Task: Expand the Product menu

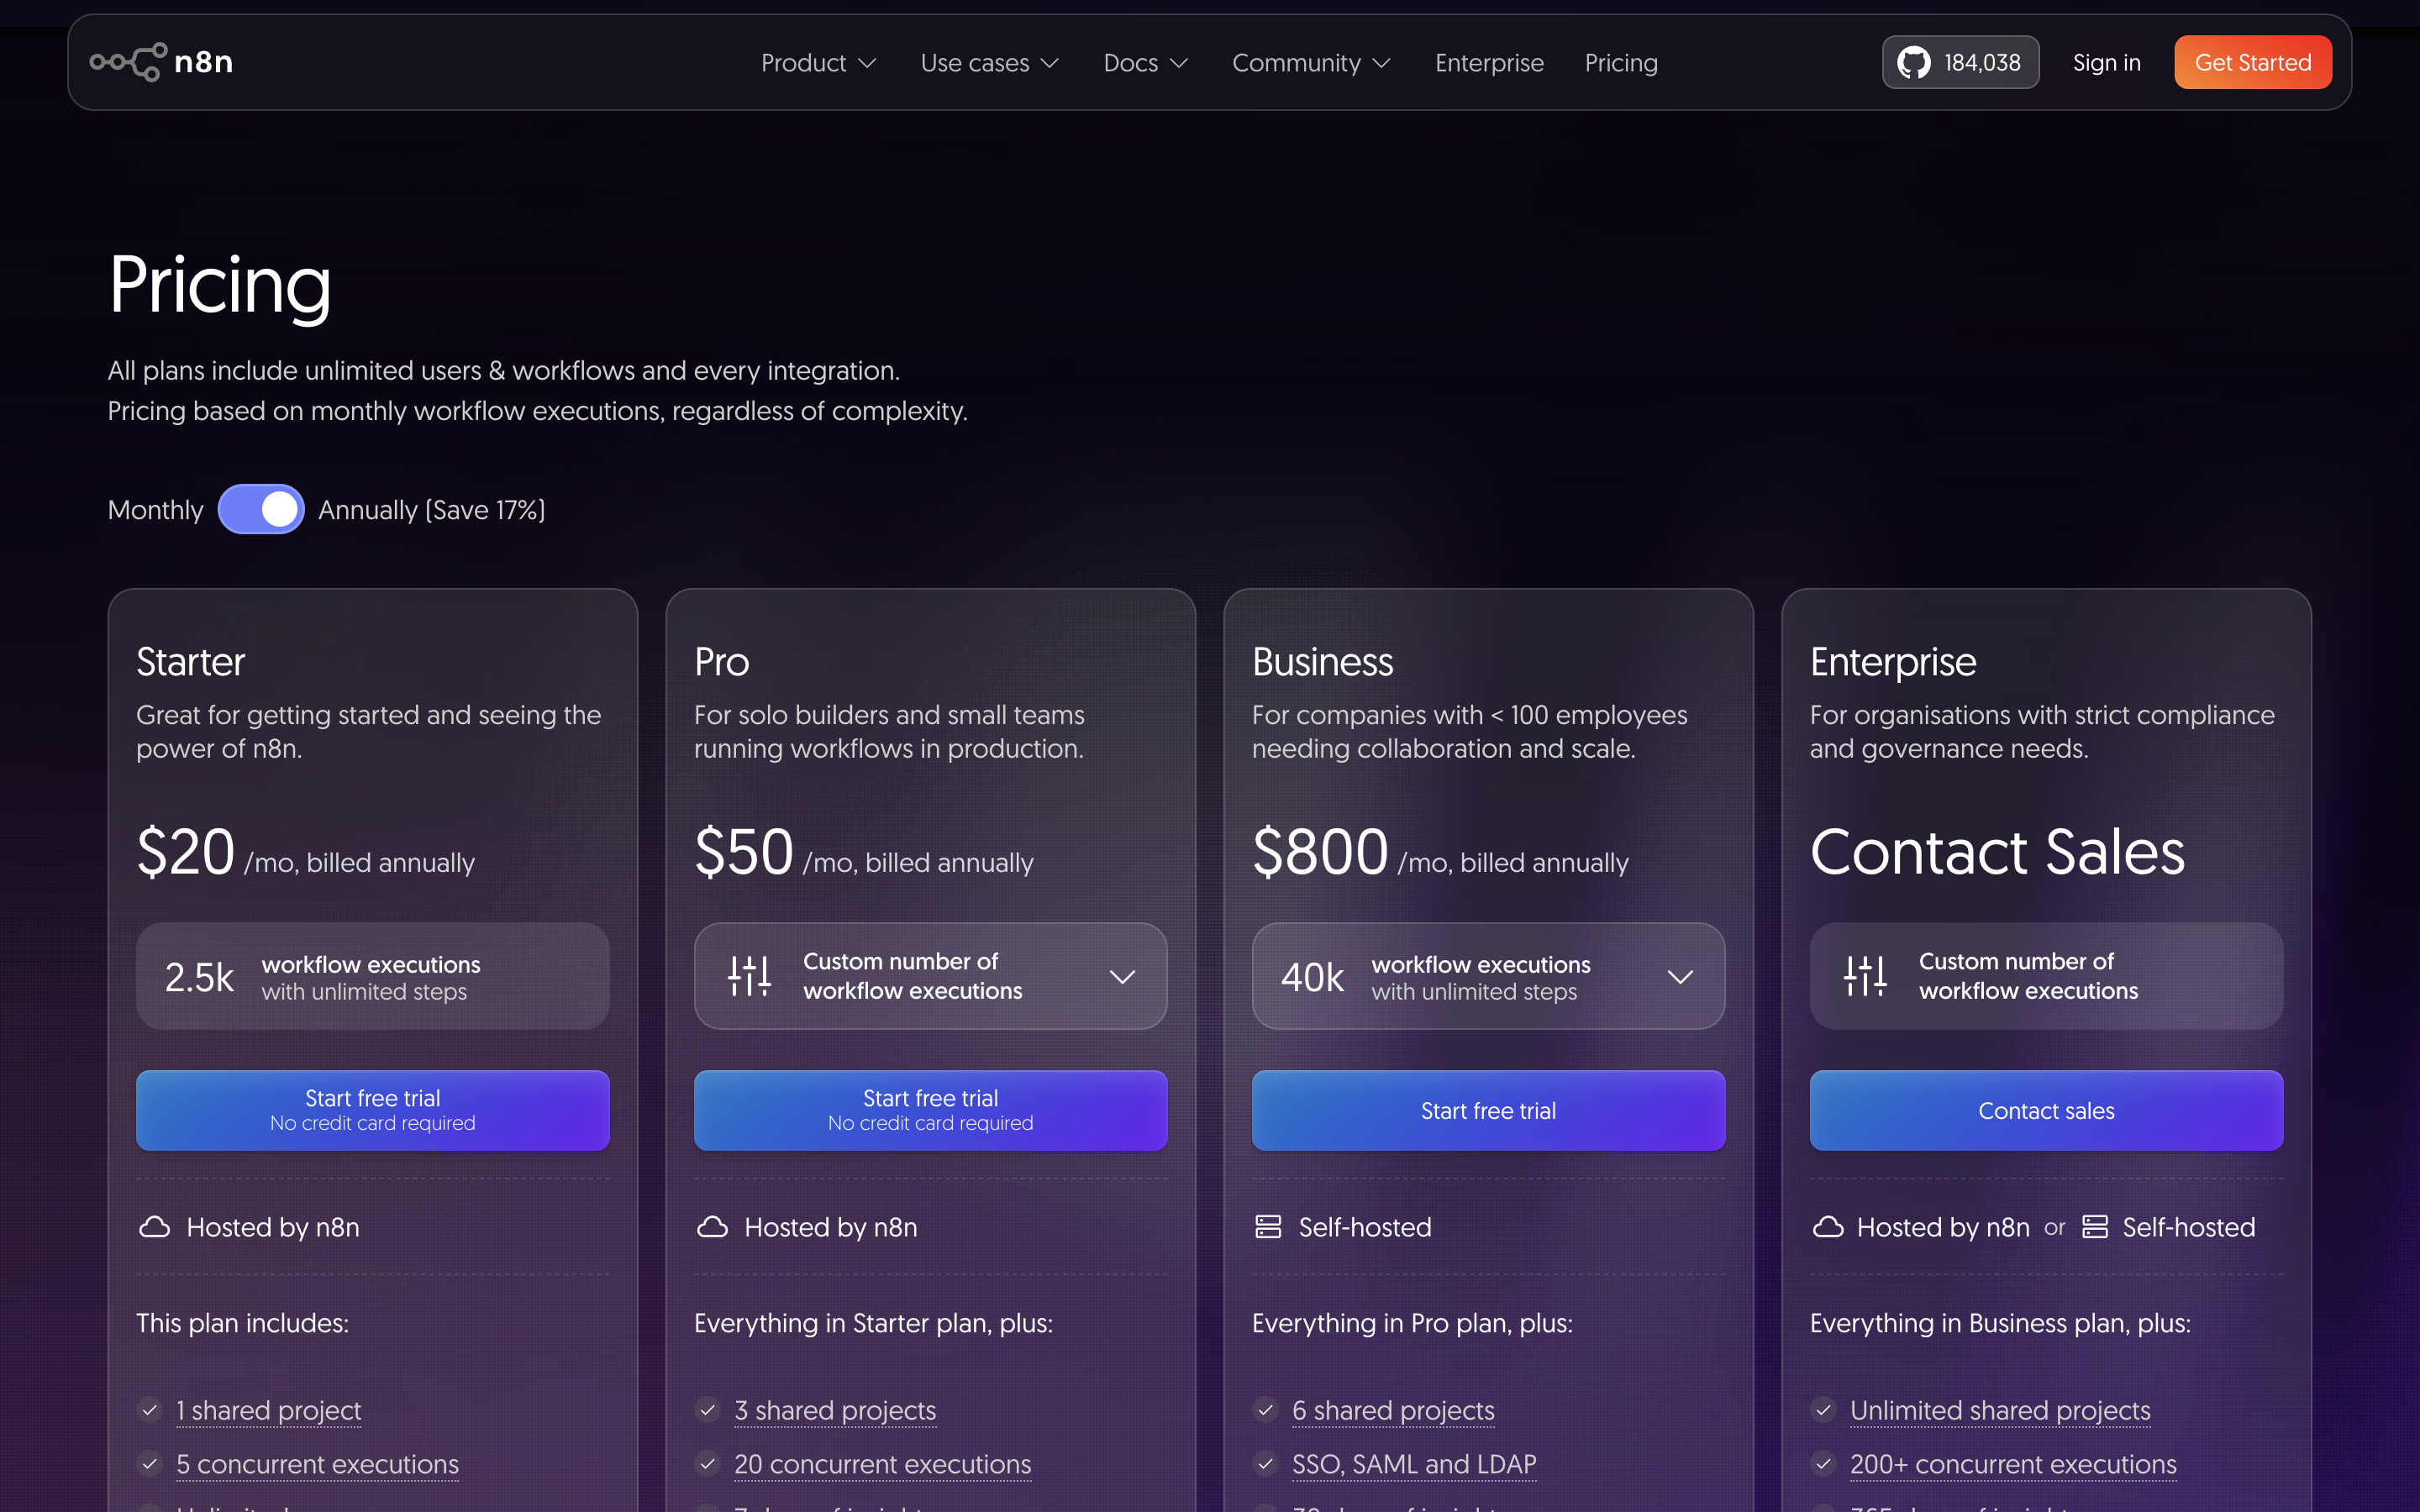Action: 818,63
